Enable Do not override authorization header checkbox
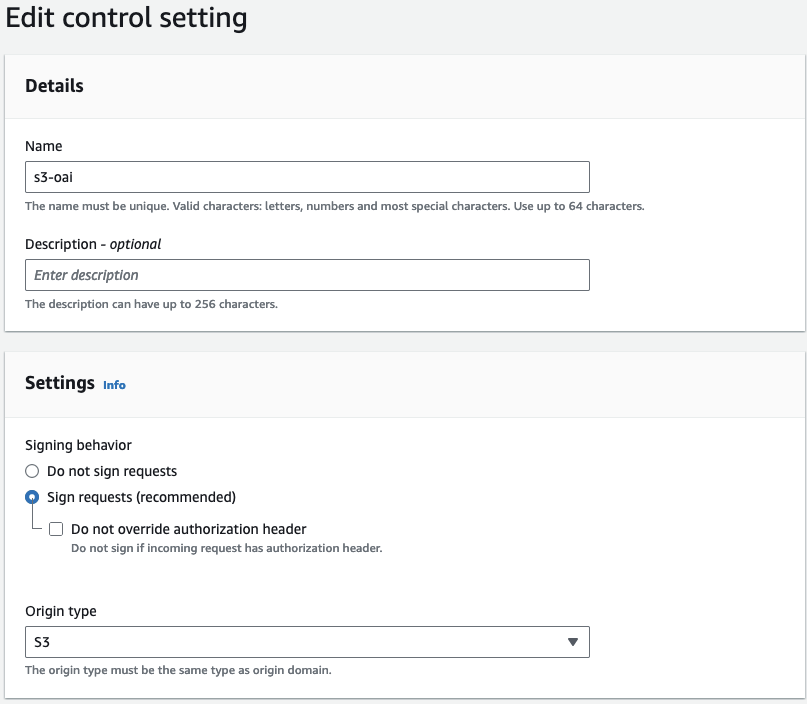This screenshot has height=704, width=807. tap(56, 529)
